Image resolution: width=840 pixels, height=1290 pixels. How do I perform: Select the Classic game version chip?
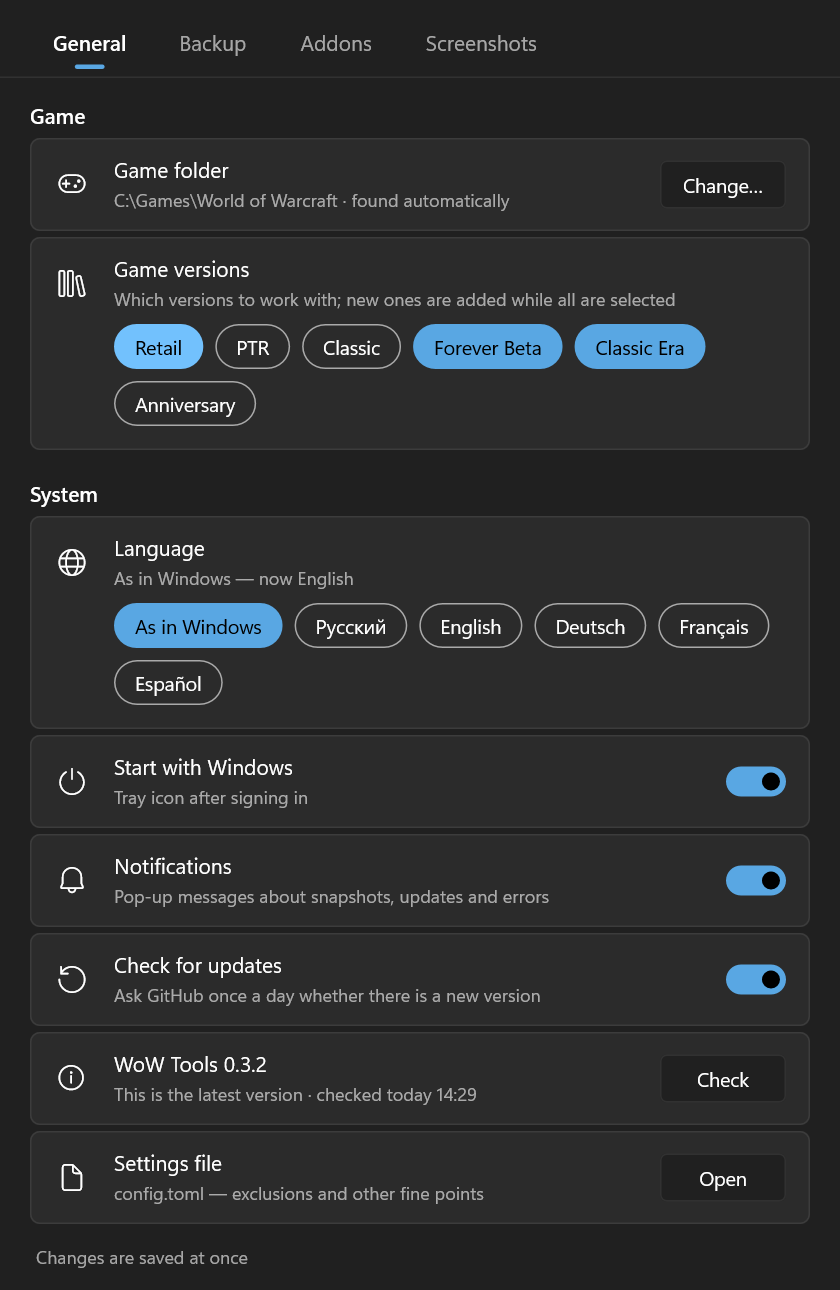352,348
